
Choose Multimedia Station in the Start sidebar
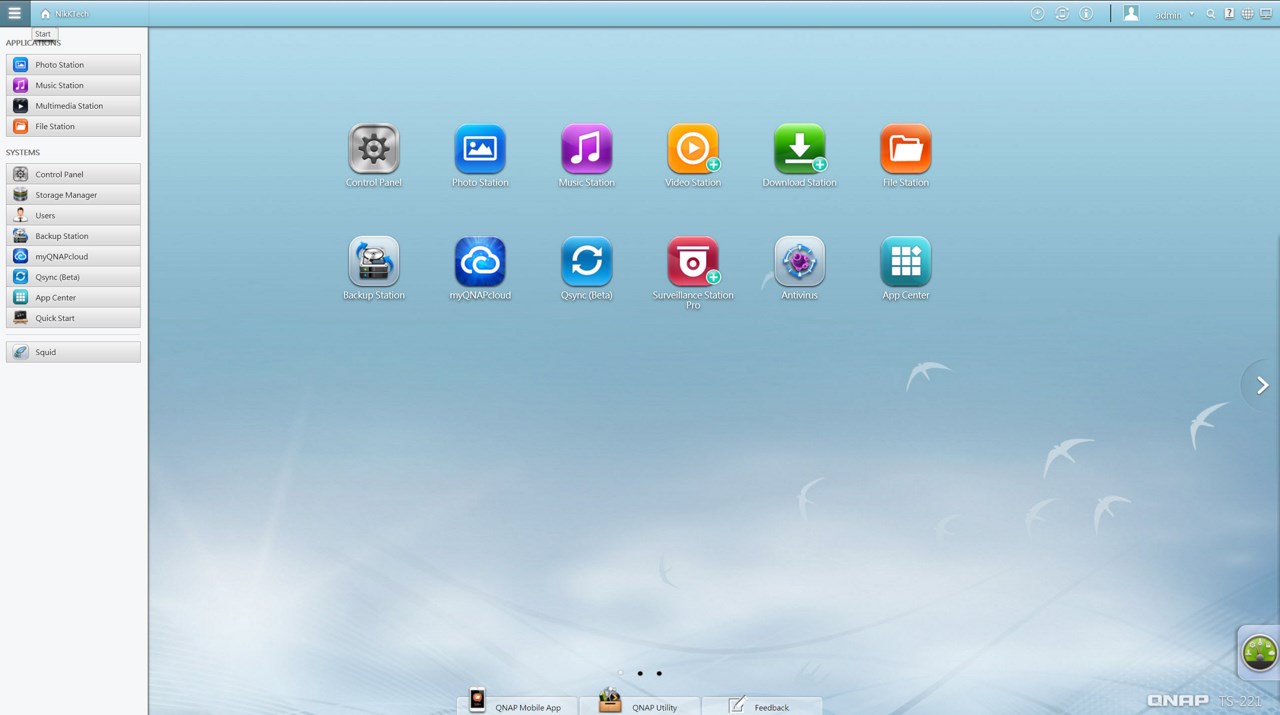(x=73, y=106)
